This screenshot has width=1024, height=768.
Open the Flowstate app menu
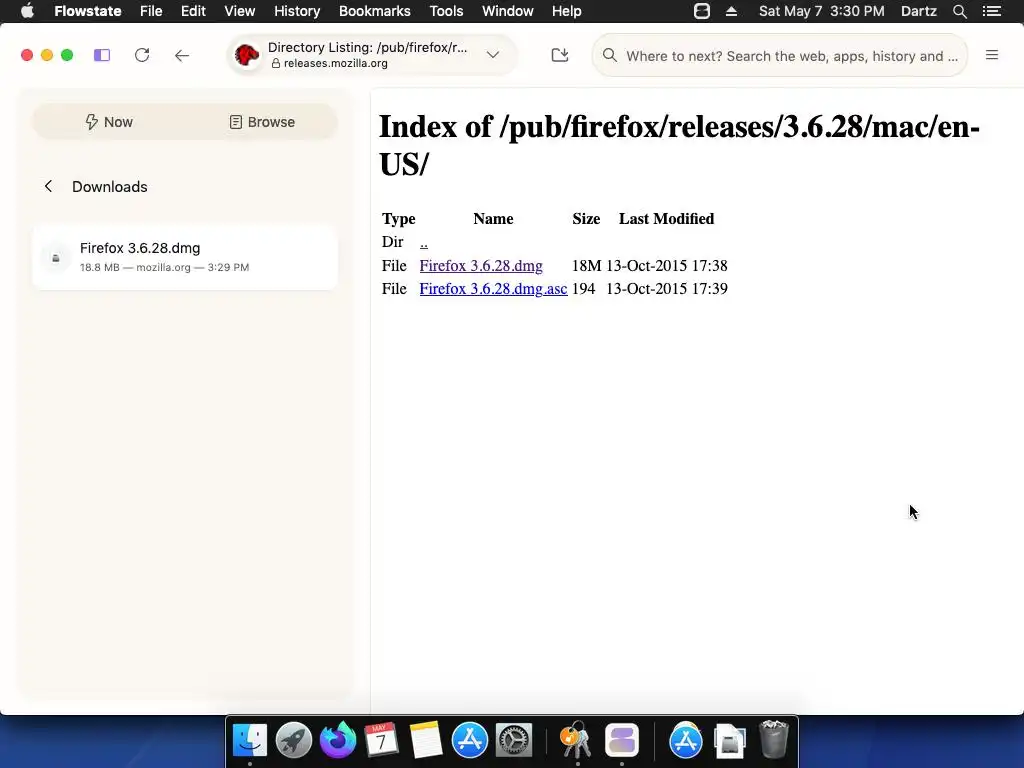pos(88,11)
